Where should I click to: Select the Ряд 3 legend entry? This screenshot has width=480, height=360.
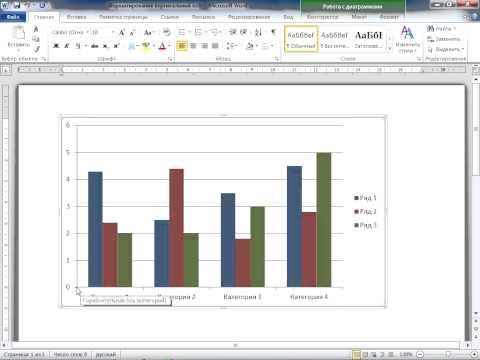pos(365,225)
